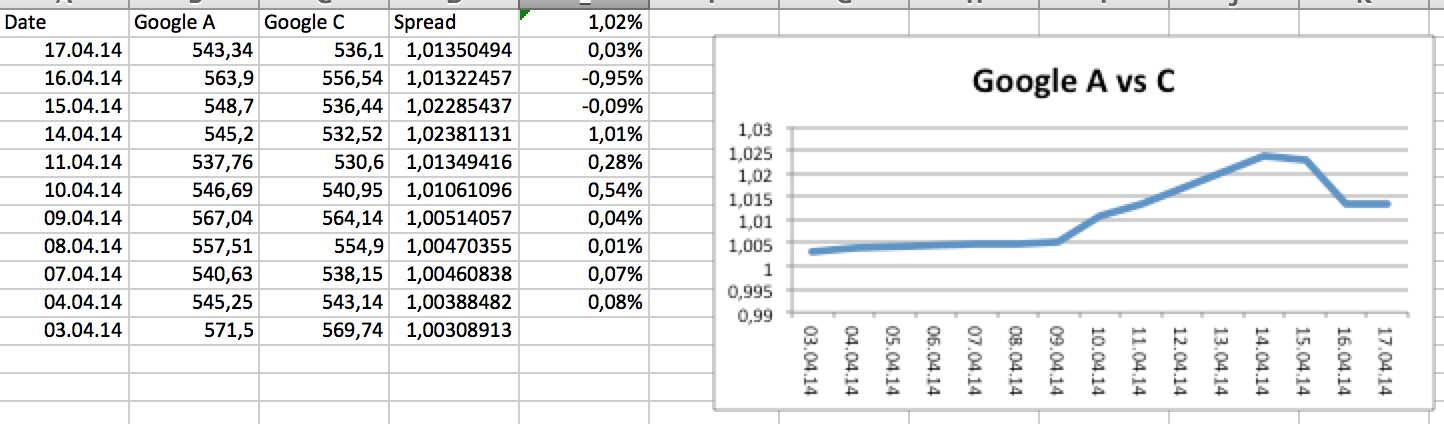Screen dimensions: 1444x424
Task: Click Google A value 537,76
Action: point(194,161)
